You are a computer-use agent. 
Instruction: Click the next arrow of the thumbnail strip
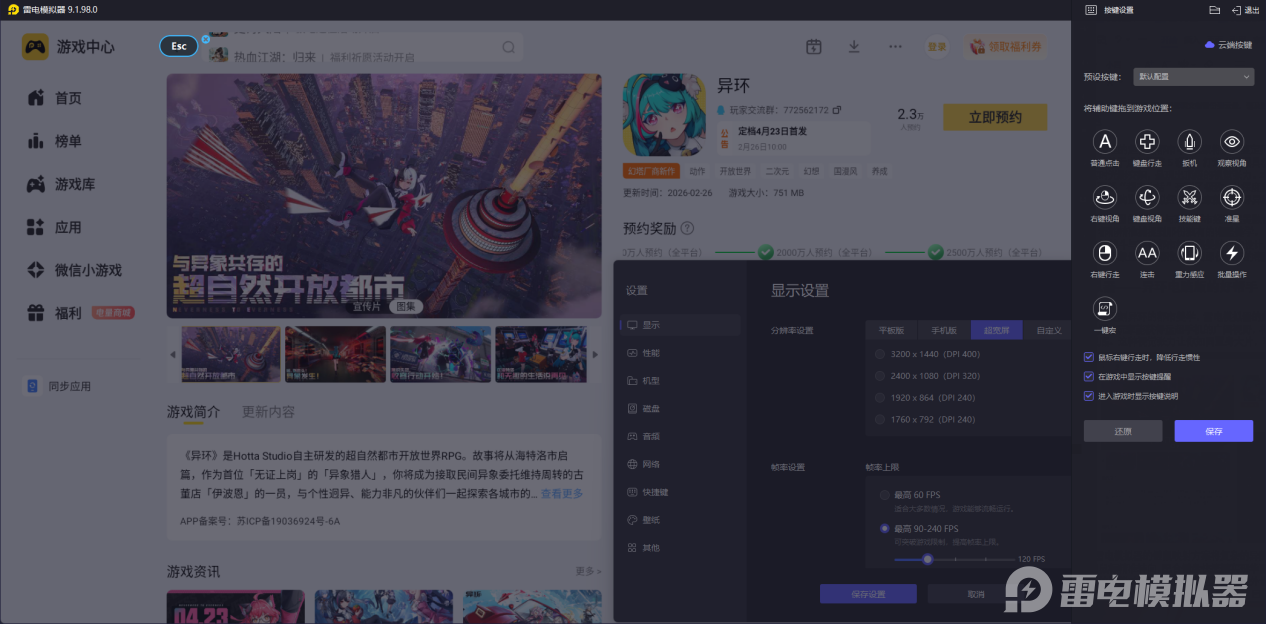click(x=595, y=354)
